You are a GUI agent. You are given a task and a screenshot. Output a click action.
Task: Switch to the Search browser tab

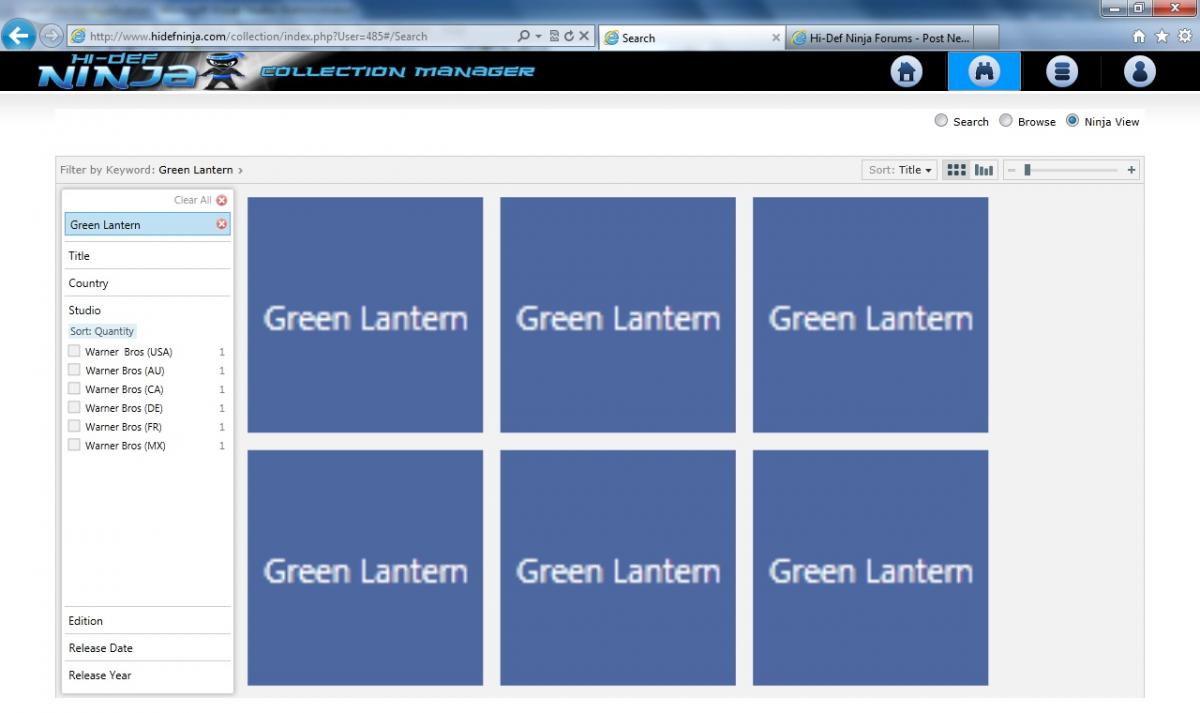[x=690, y=38]
